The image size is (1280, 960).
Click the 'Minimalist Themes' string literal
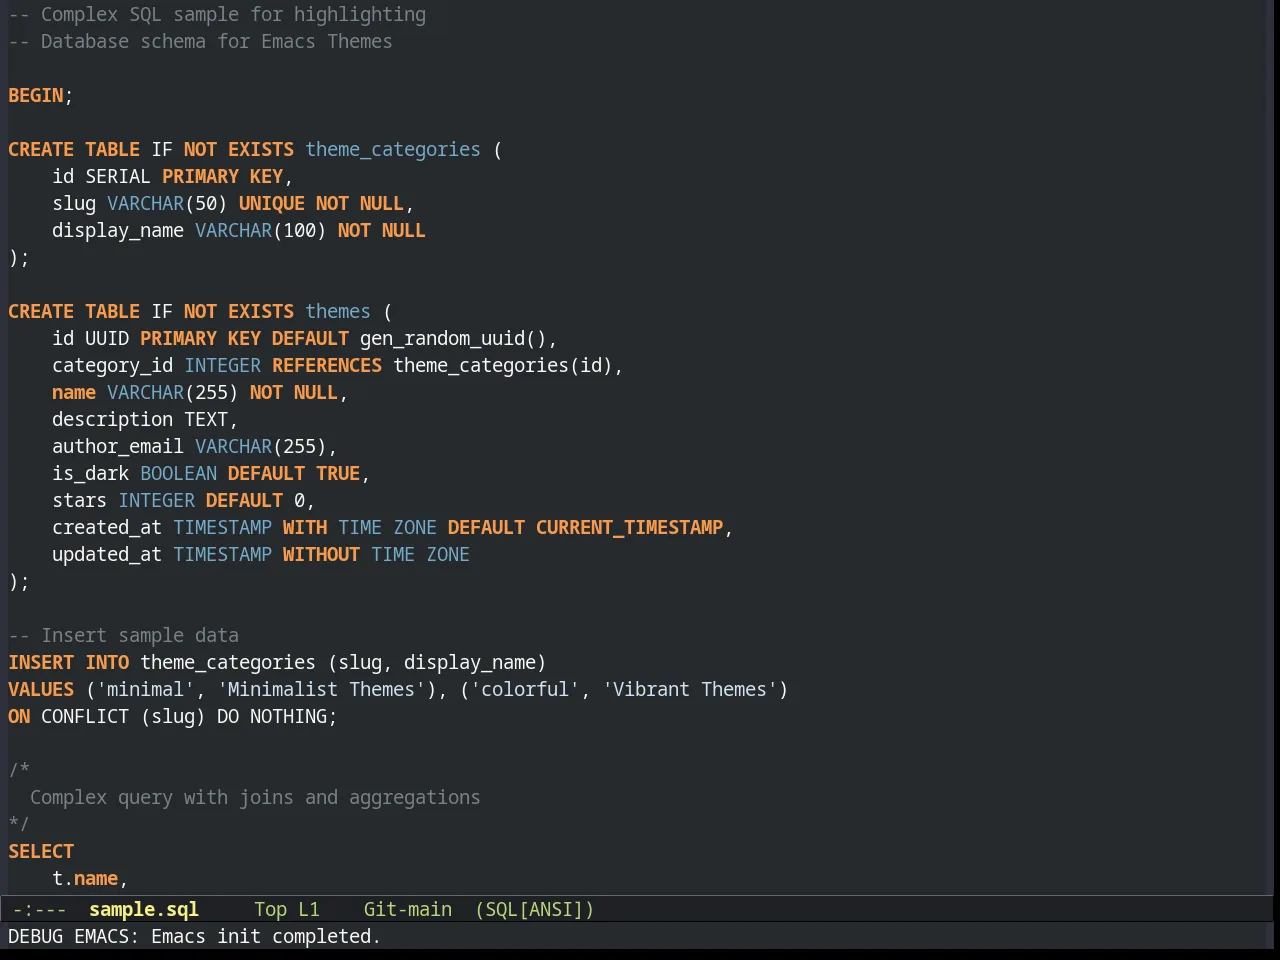pos(321,689)
